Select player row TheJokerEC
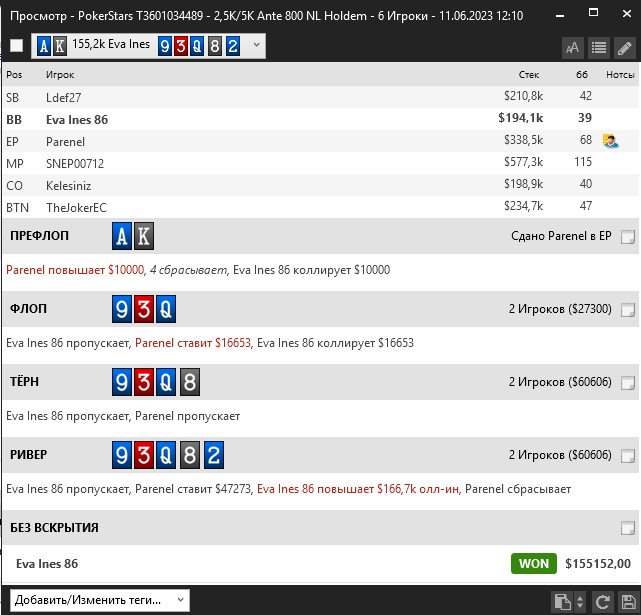Viewport: 641px width, 615px height. pyautogui.click(x=320, y=207)
